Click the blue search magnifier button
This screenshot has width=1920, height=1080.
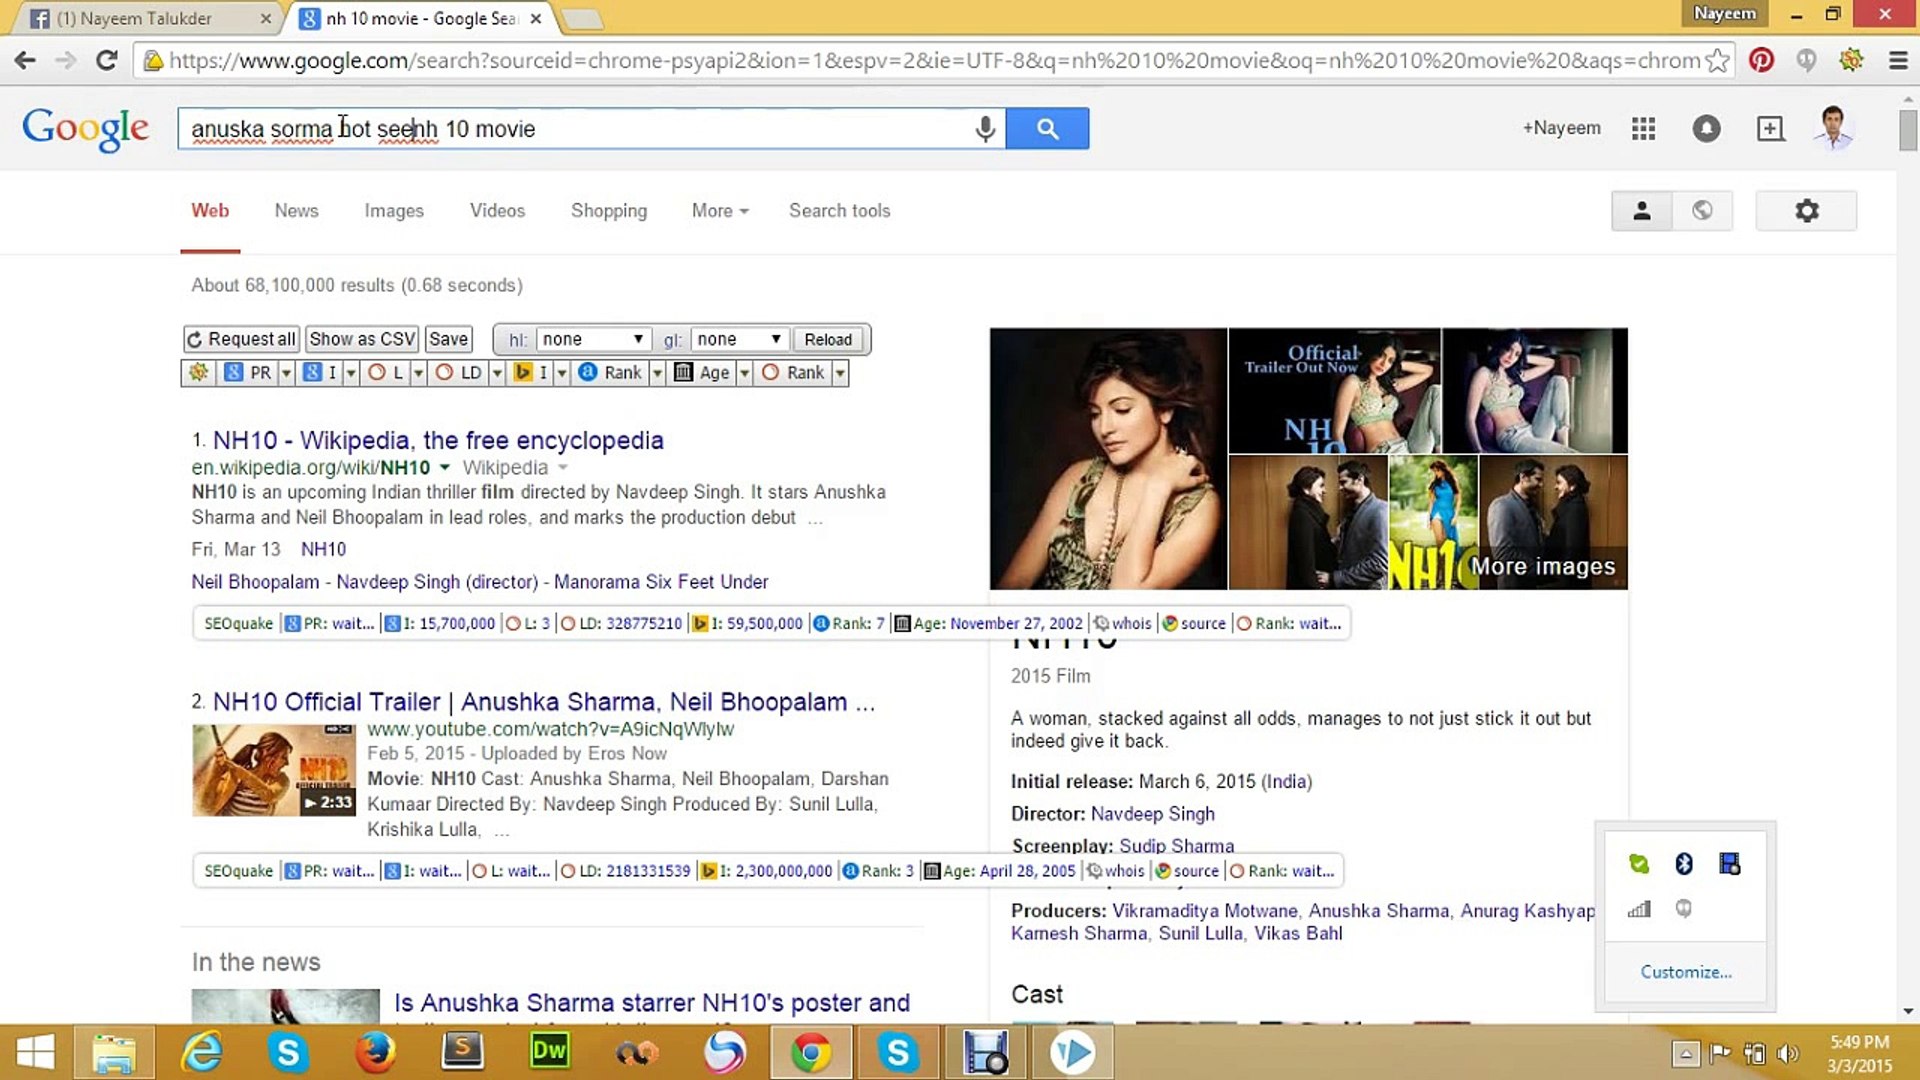coord(1047,129)
